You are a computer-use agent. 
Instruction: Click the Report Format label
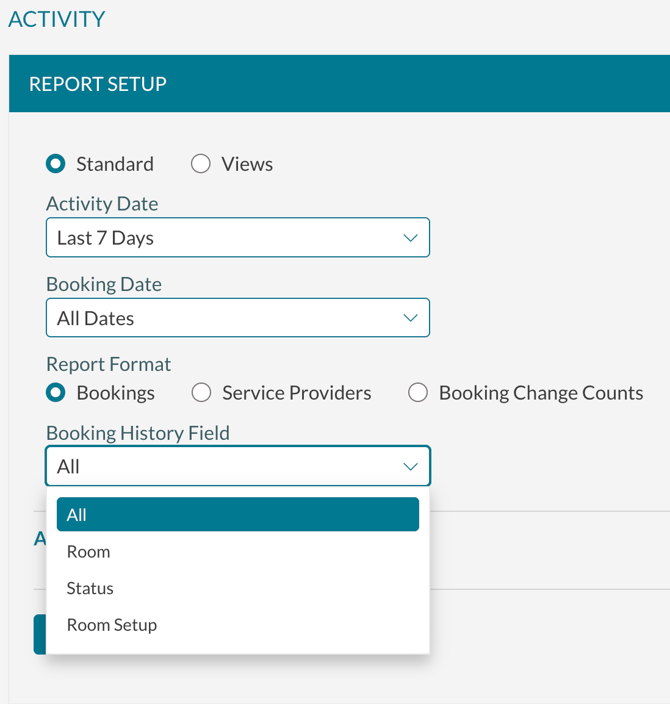point(109,364)
